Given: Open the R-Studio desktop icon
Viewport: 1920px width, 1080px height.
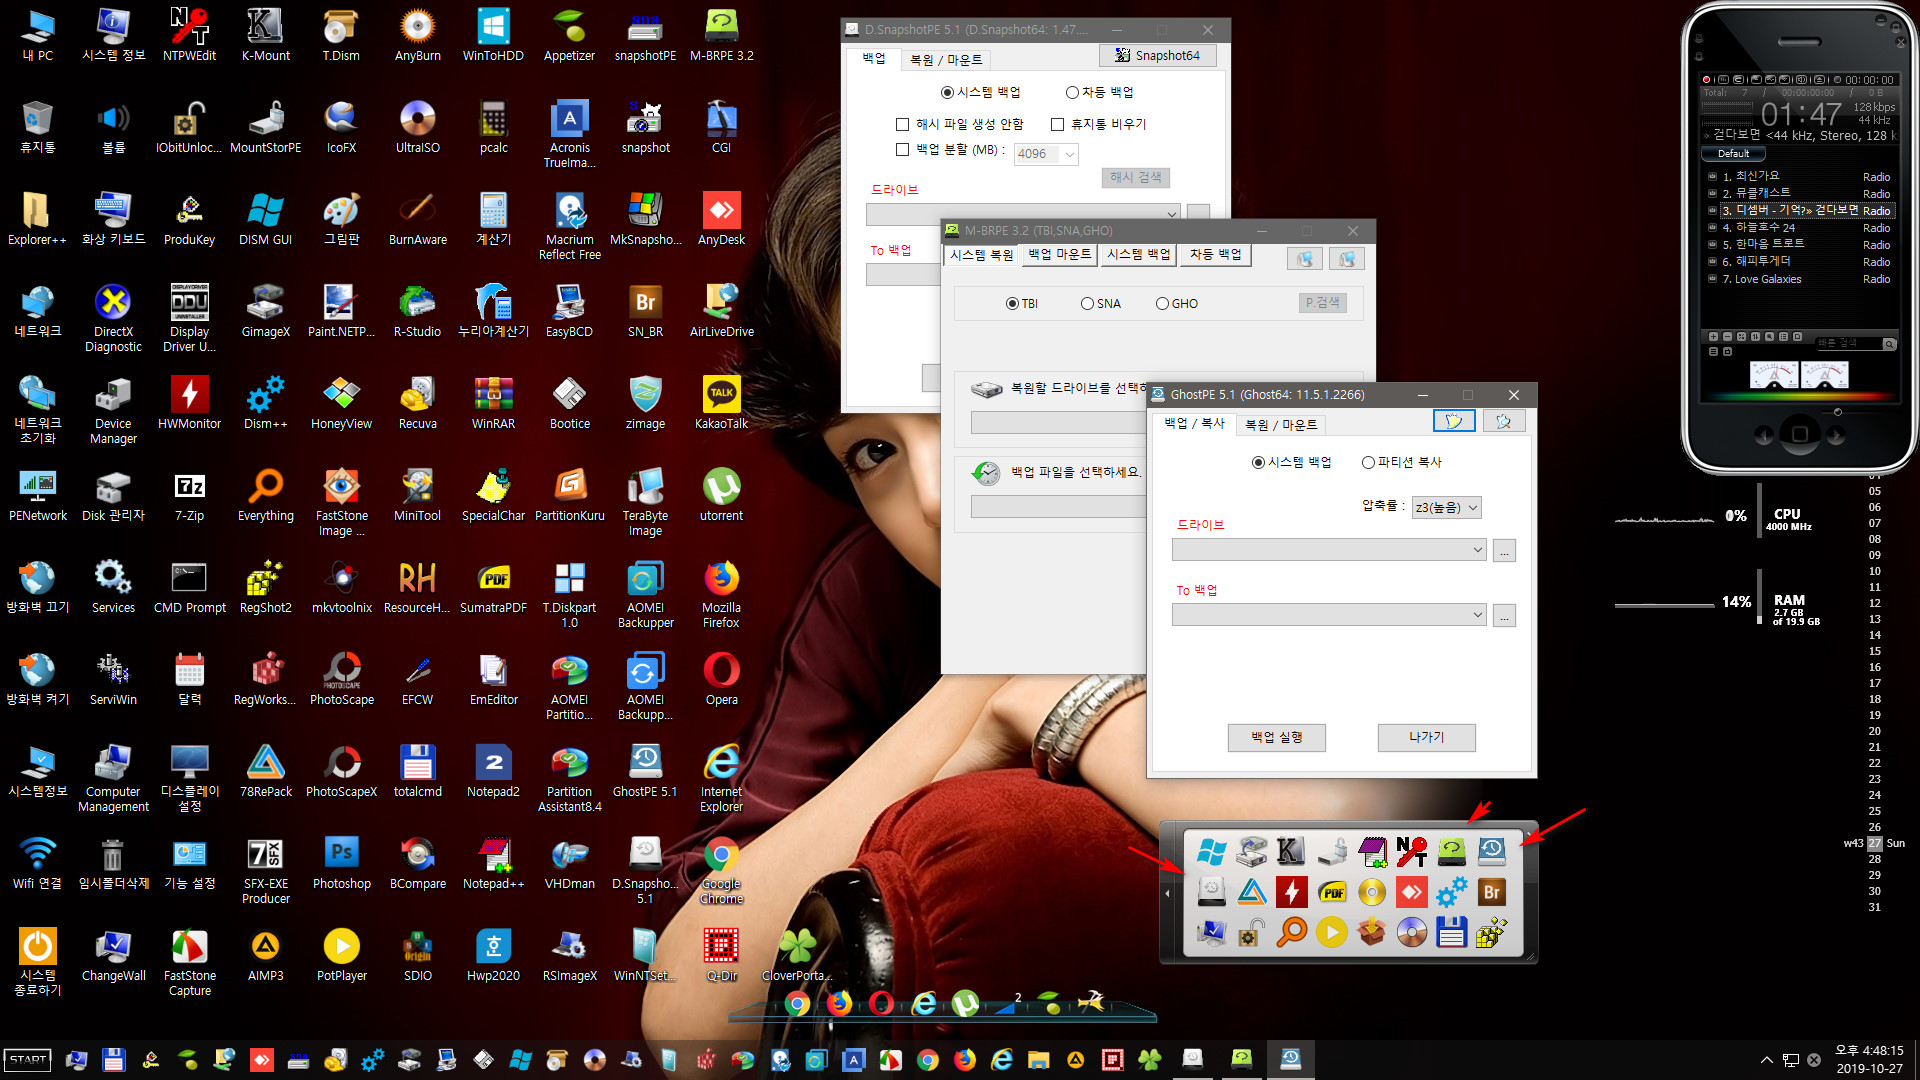Looking at the screenshot, I should (417, 311).
